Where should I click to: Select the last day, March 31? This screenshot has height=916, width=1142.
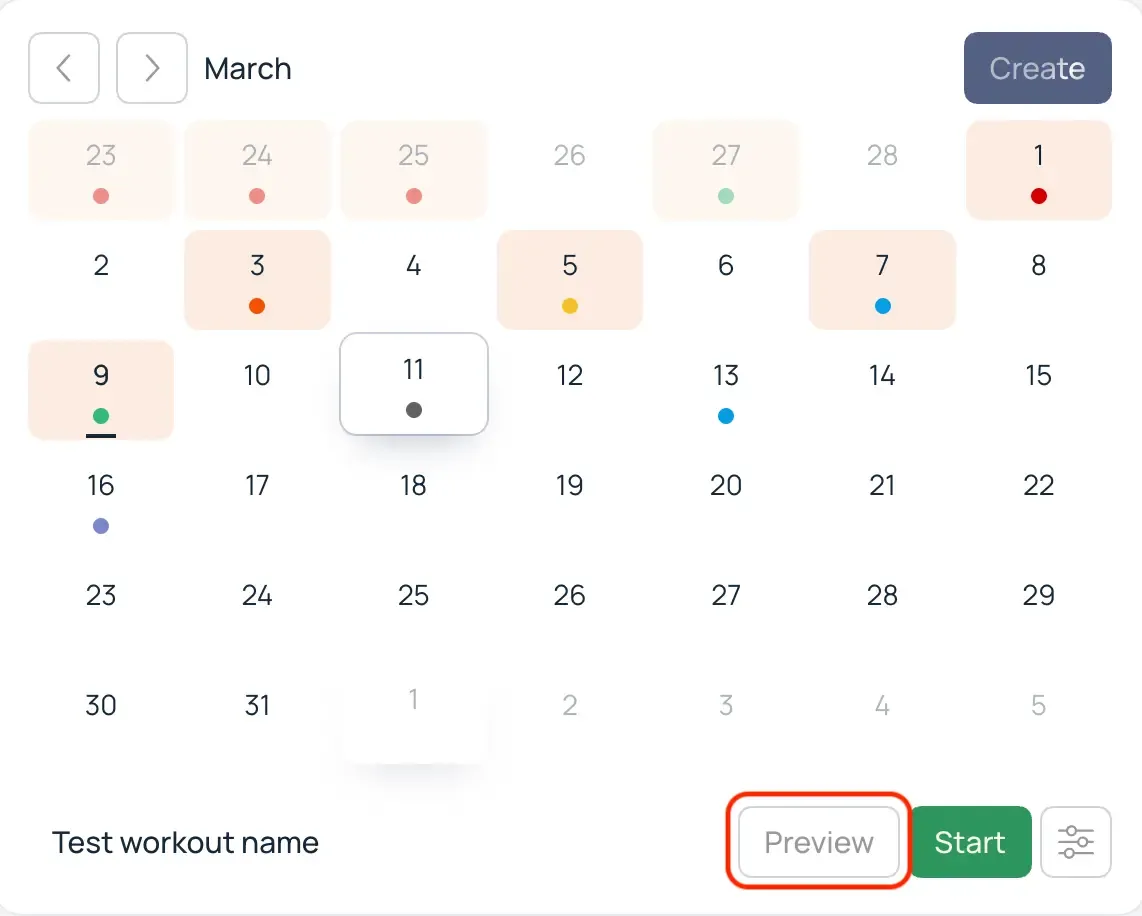[x=257, y=705]
